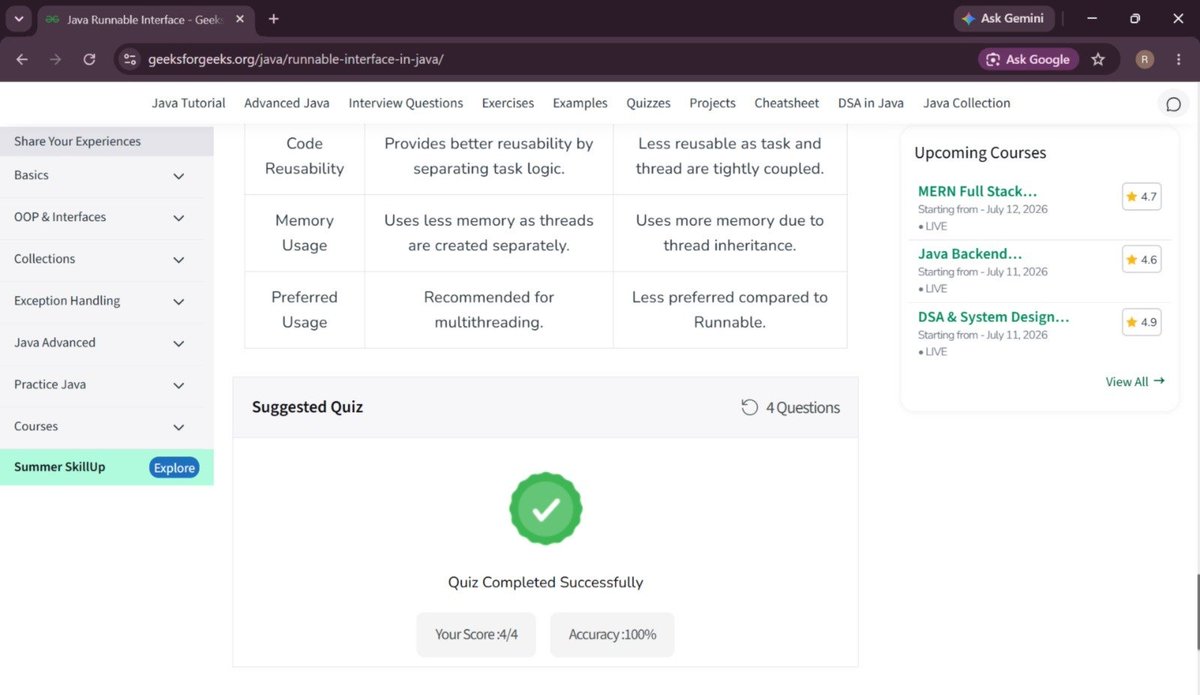Click the Suggested Quiz heading

pyautogui.click(x=307, y=407)
